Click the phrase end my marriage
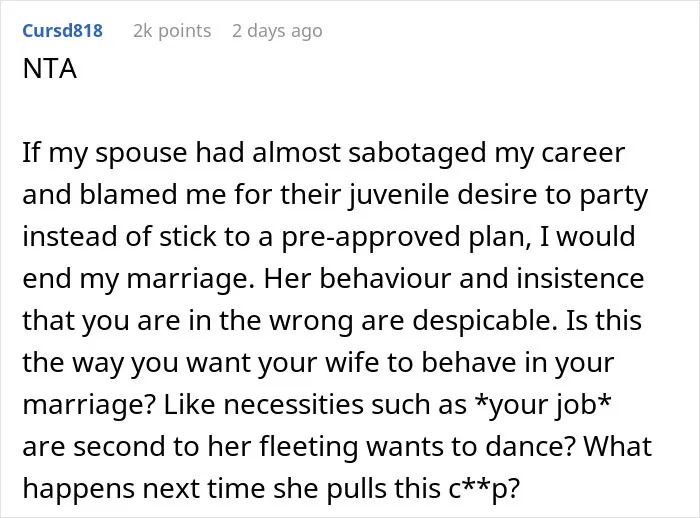This screenshot has width=700, height=518. coord(135,279)
